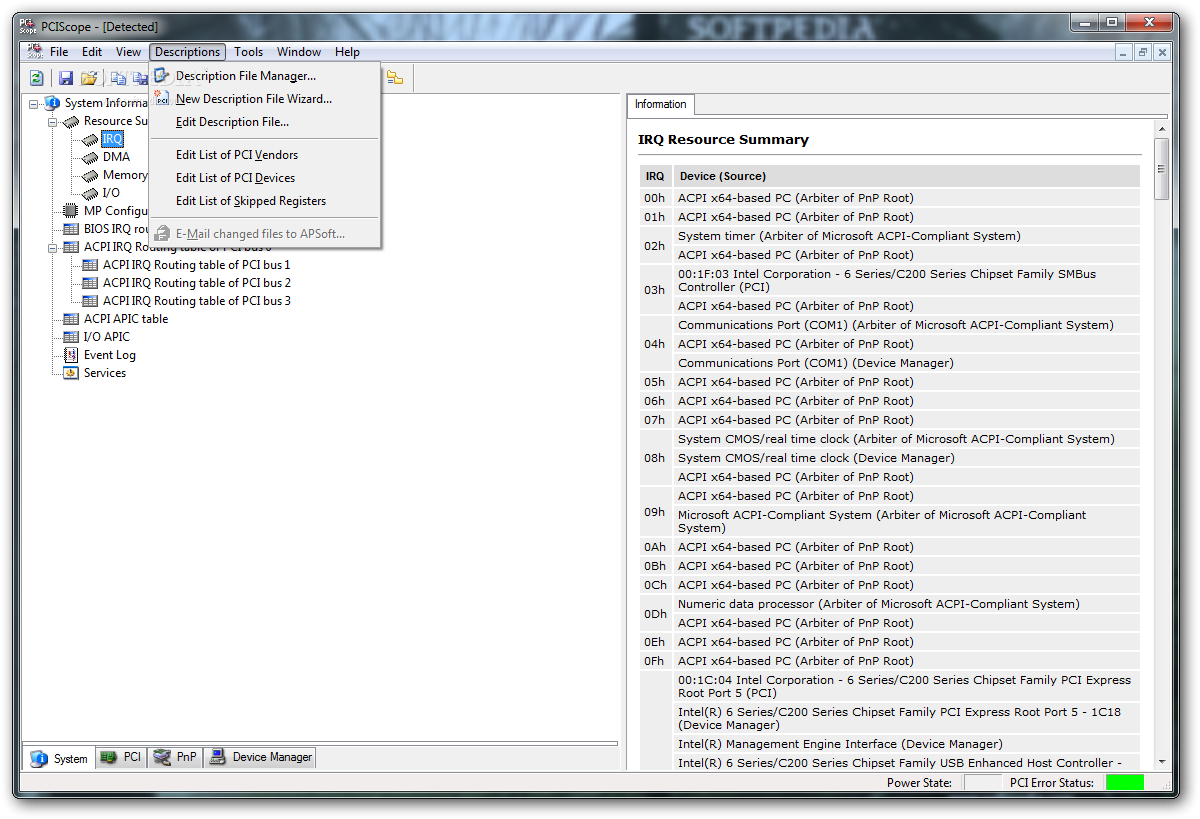The image size is (1200, 819).
Task: Click the 09h IRQ cell
Action: [655, 512]
